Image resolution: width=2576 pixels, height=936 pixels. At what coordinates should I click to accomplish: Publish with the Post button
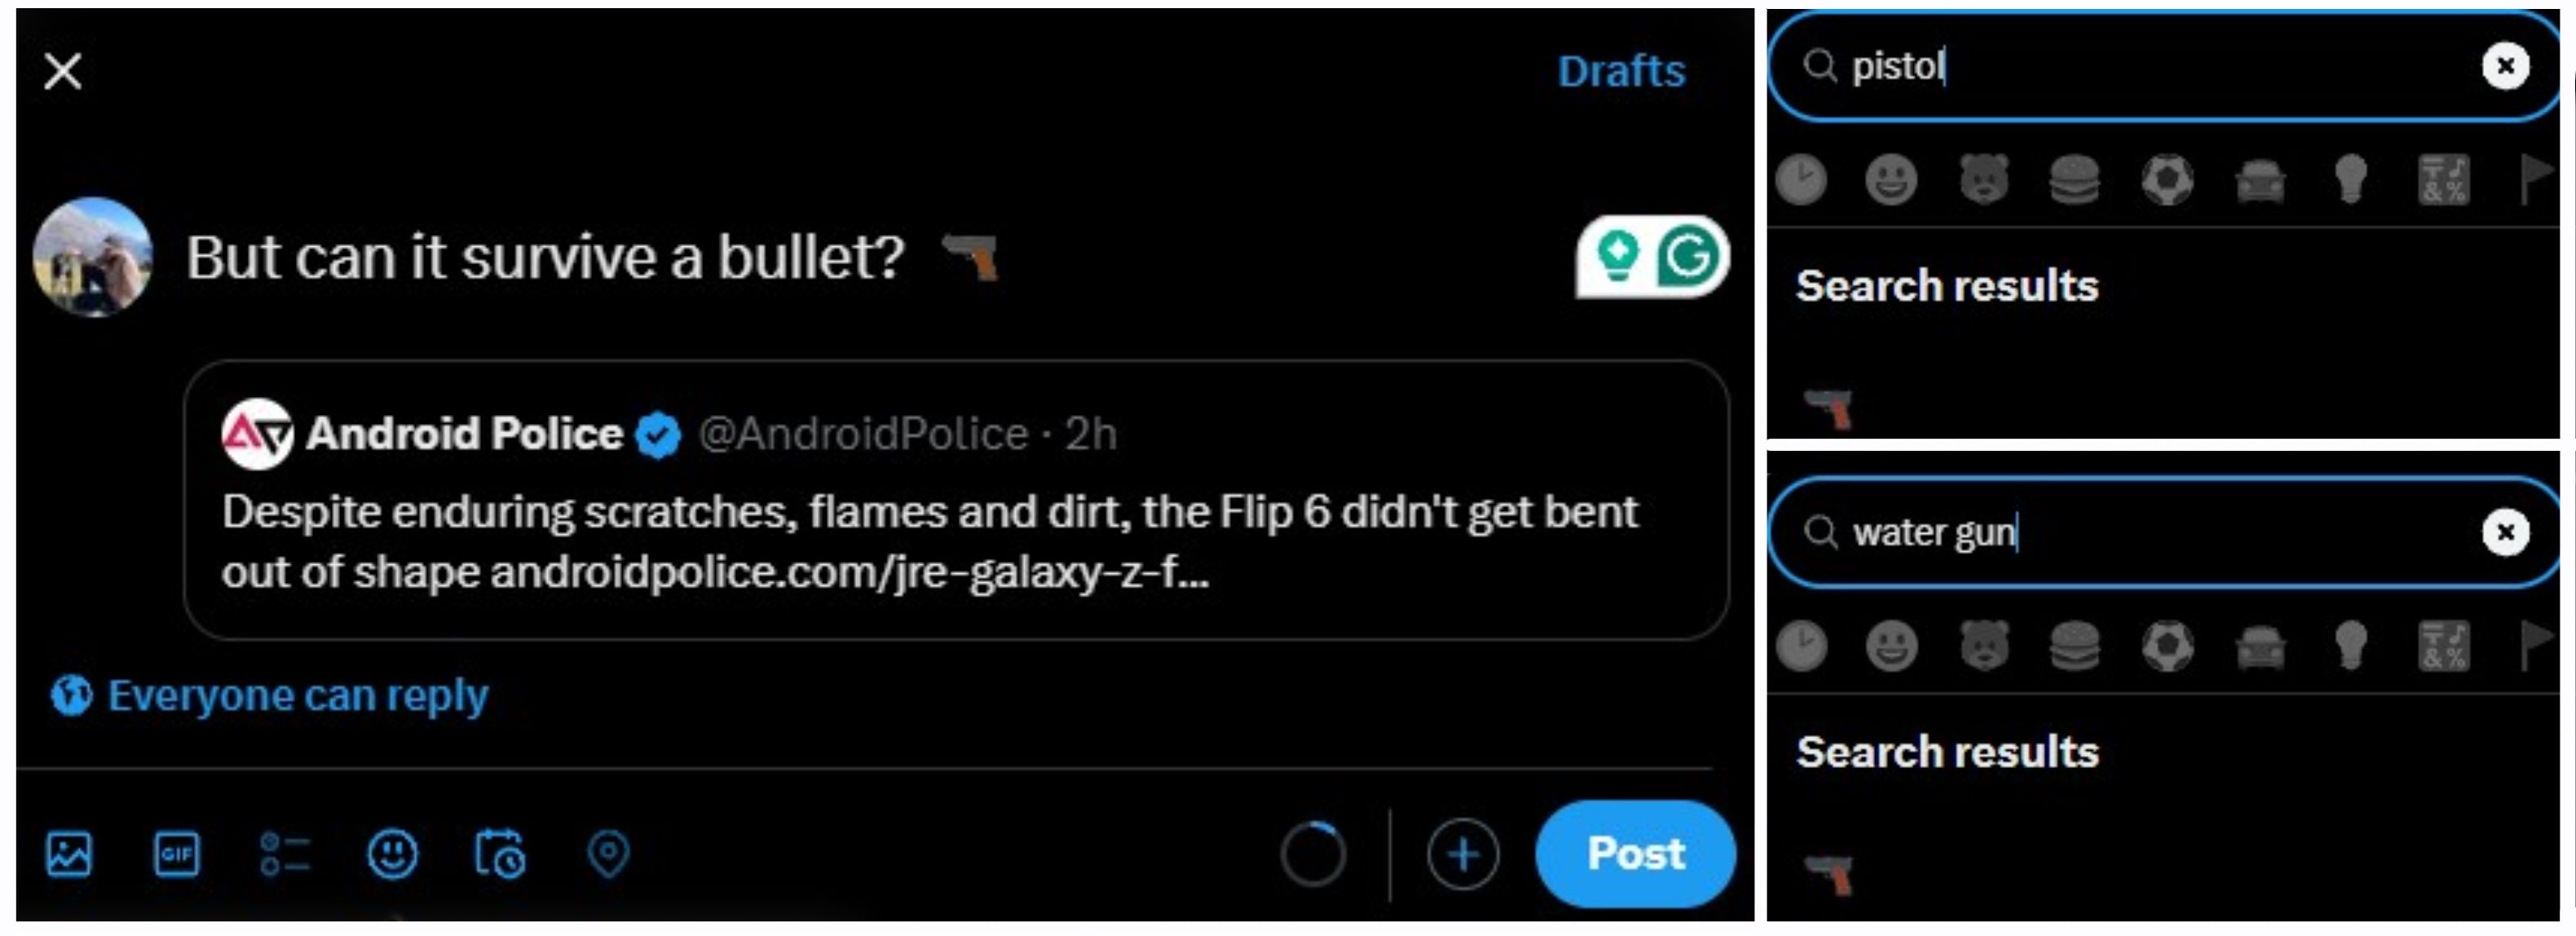pos(1634,852)
